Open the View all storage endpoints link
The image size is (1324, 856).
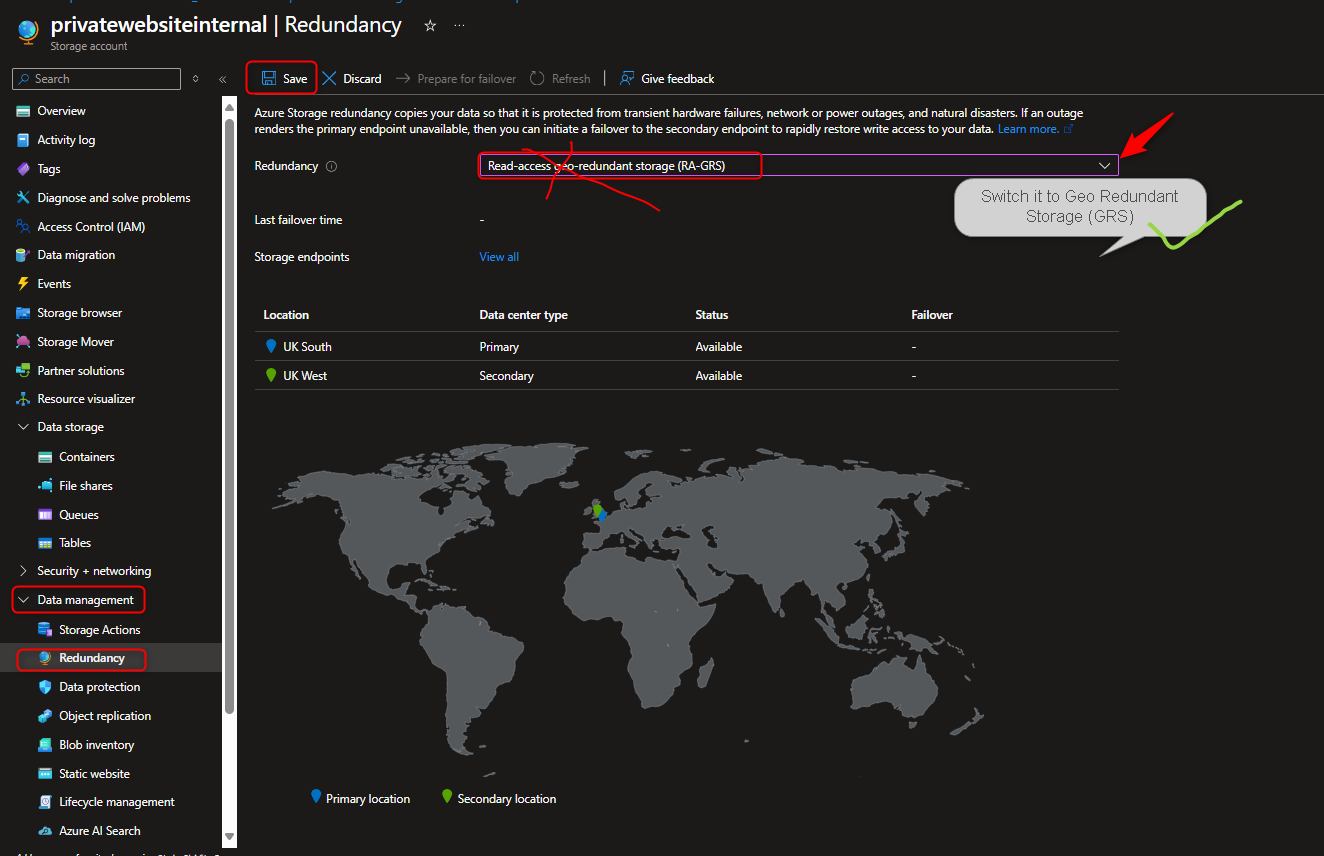tap(498, 256)
